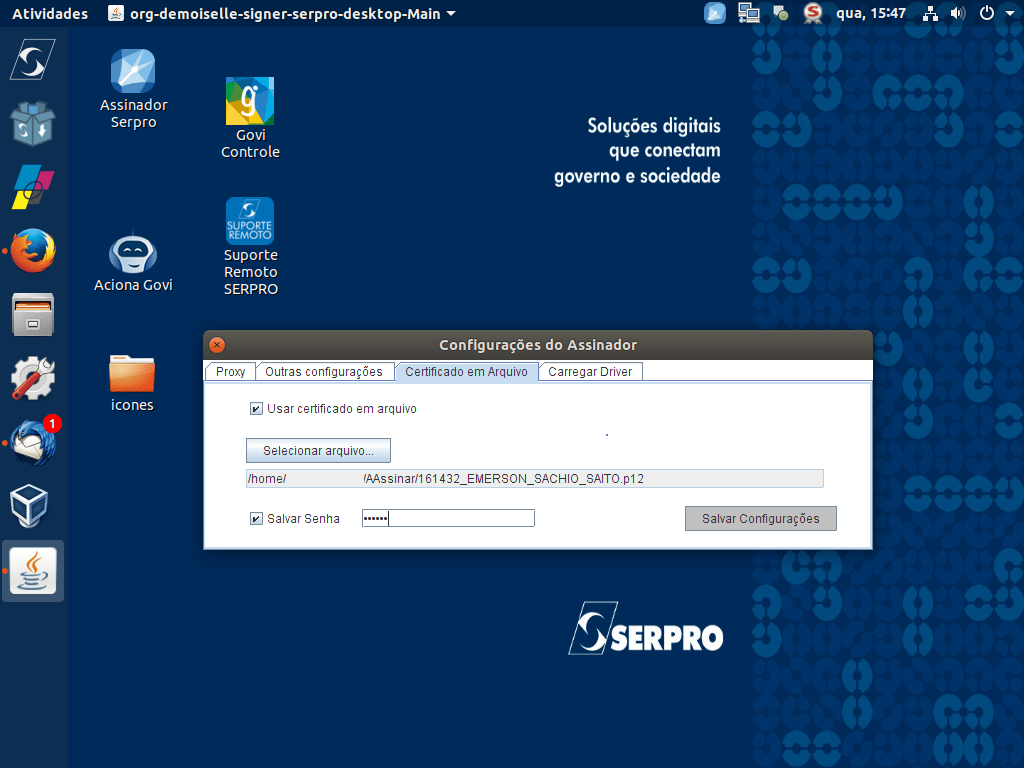Click the Configurações do Assinador title bar
Image resolution: width=1024 pixels, height=768 pixels.
click(x=538, y=345)
